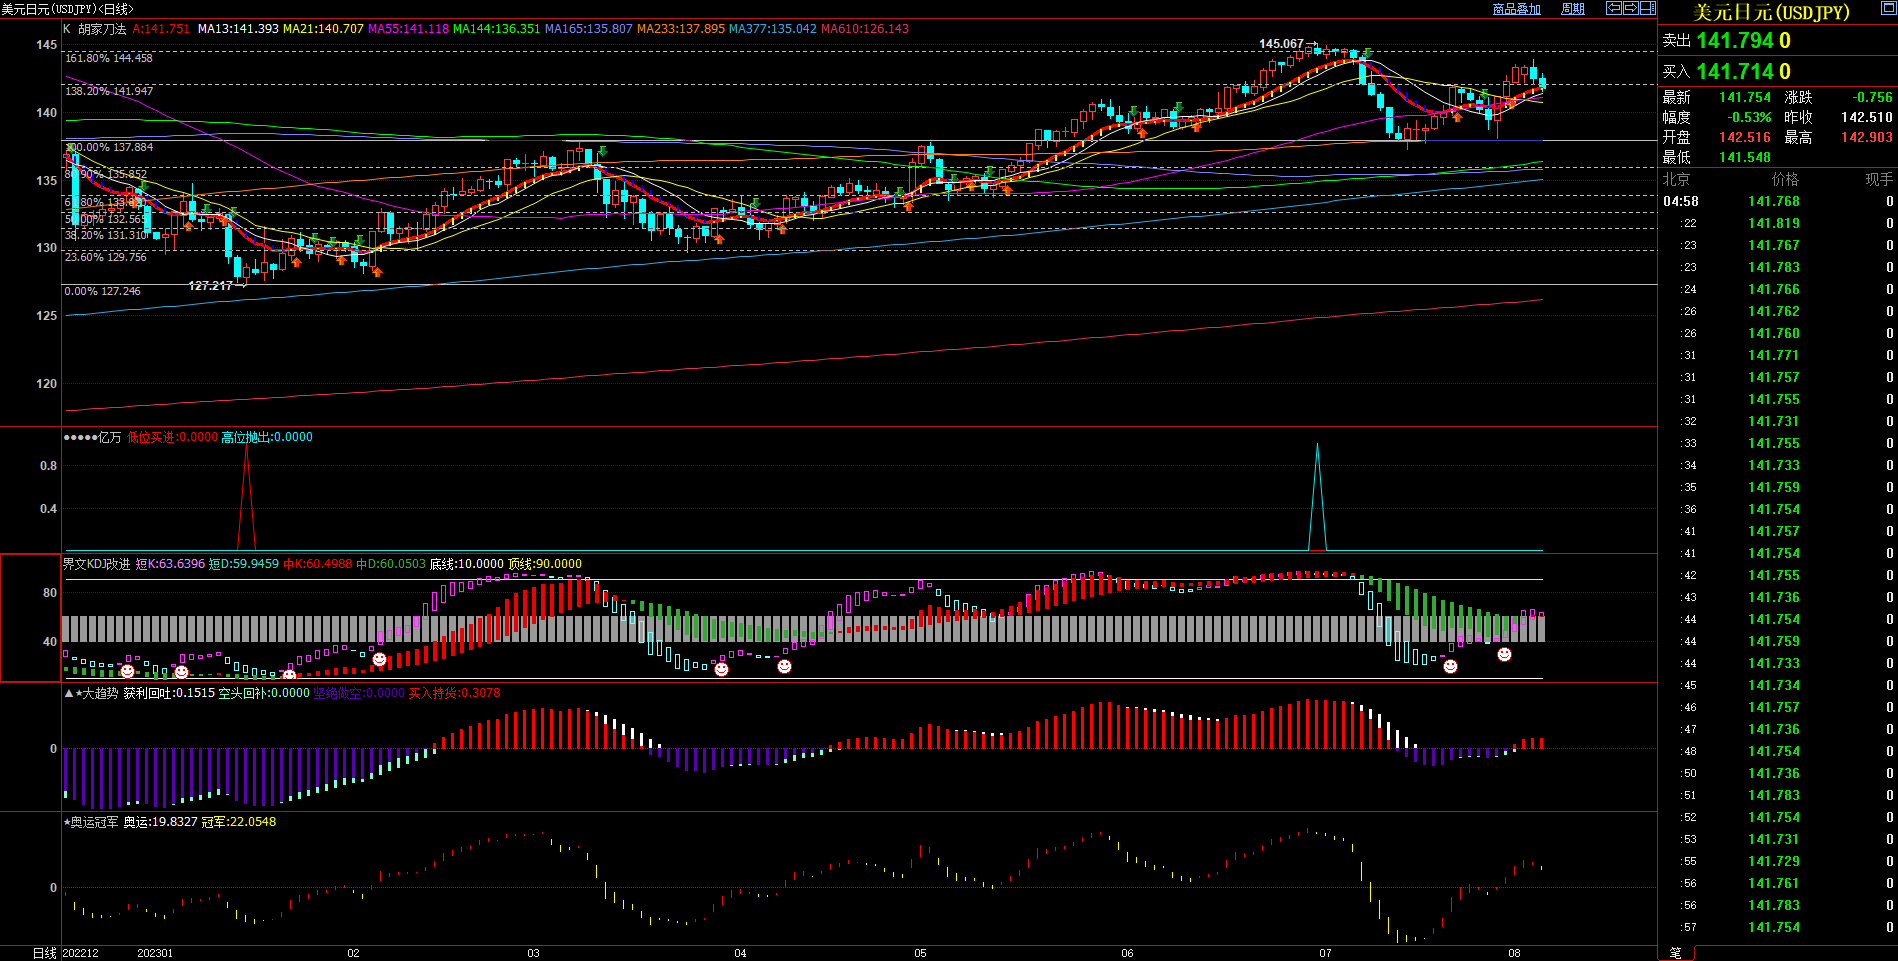Toggle the side panel layout icon
Screen dimensions: 1898x961
[x=1647, y=8]
